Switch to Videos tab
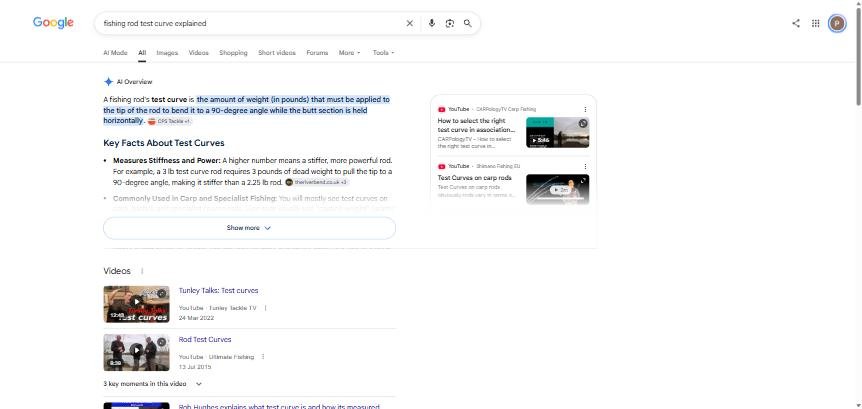This screenshot has height=409, width=862. (198, 53)
